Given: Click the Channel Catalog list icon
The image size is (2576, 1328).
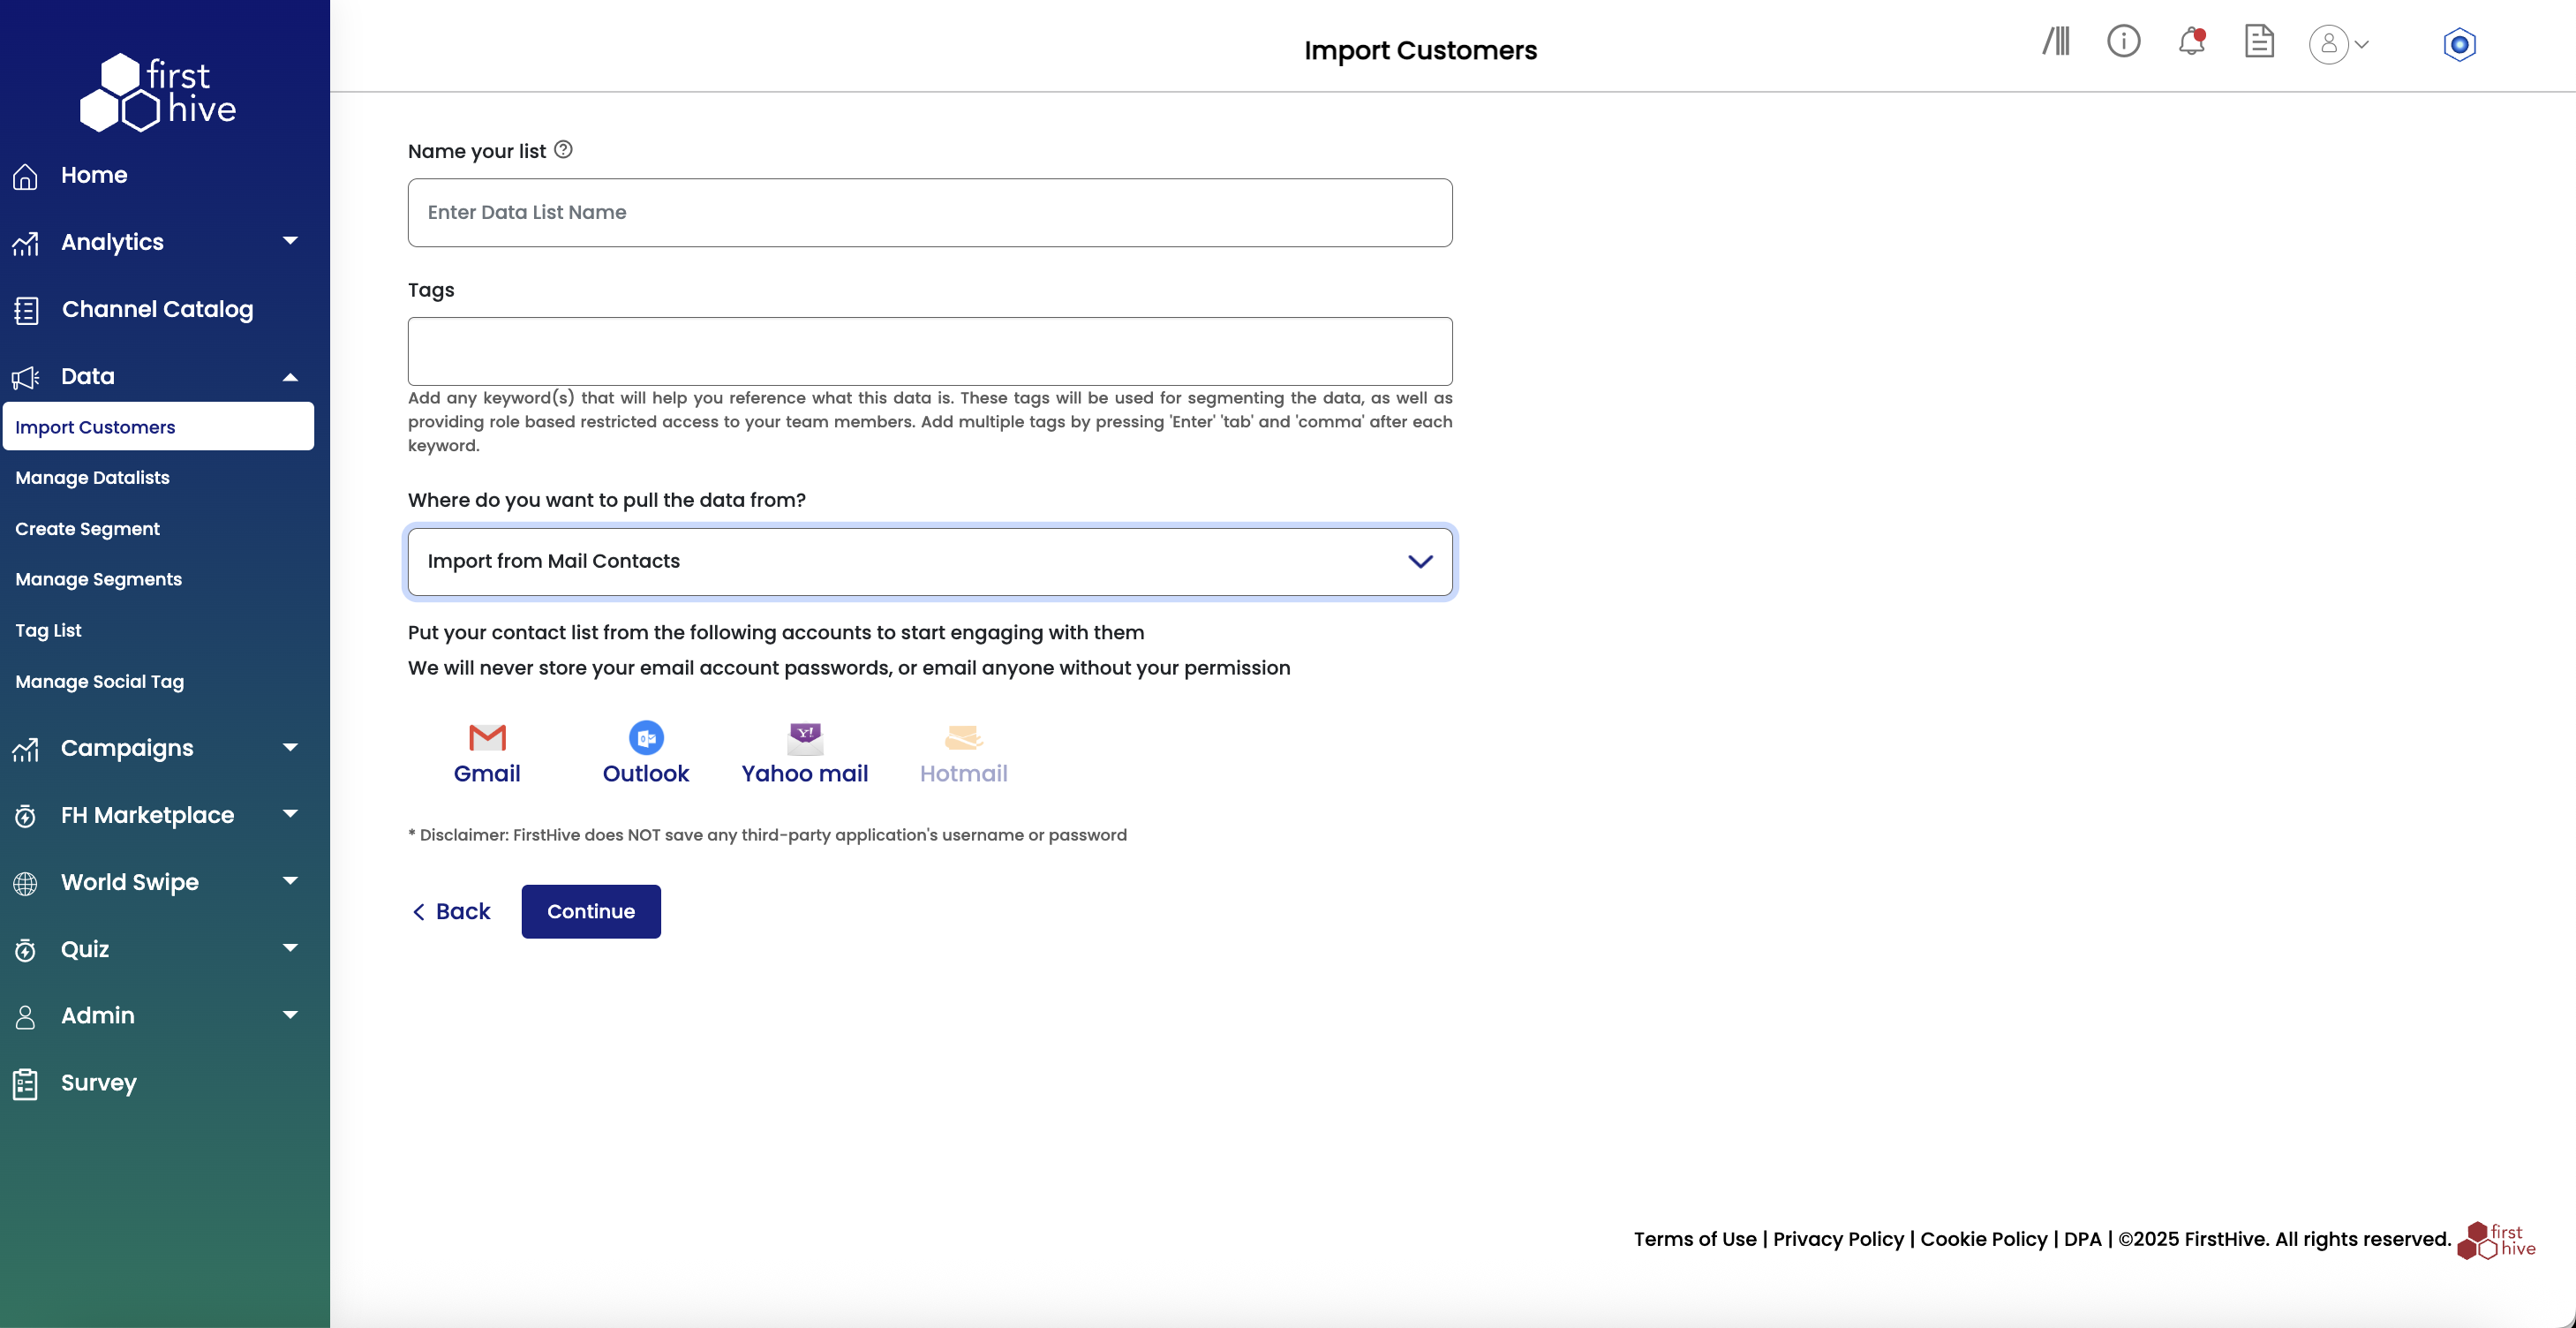Looking at the screenshot, I should coord(26,310).
